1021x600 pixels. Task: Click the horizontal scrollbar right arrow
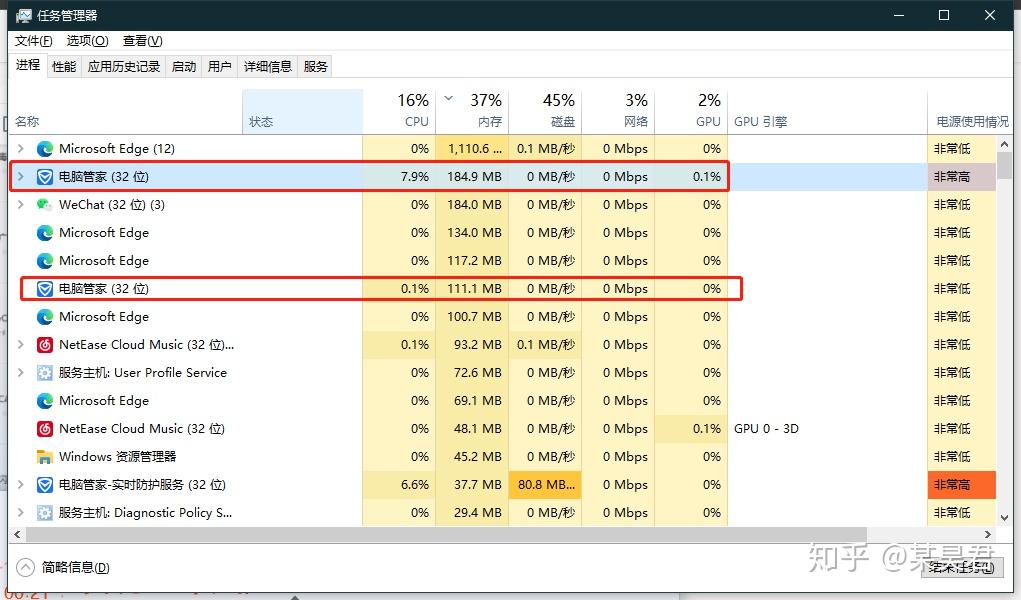click(988, 534)
